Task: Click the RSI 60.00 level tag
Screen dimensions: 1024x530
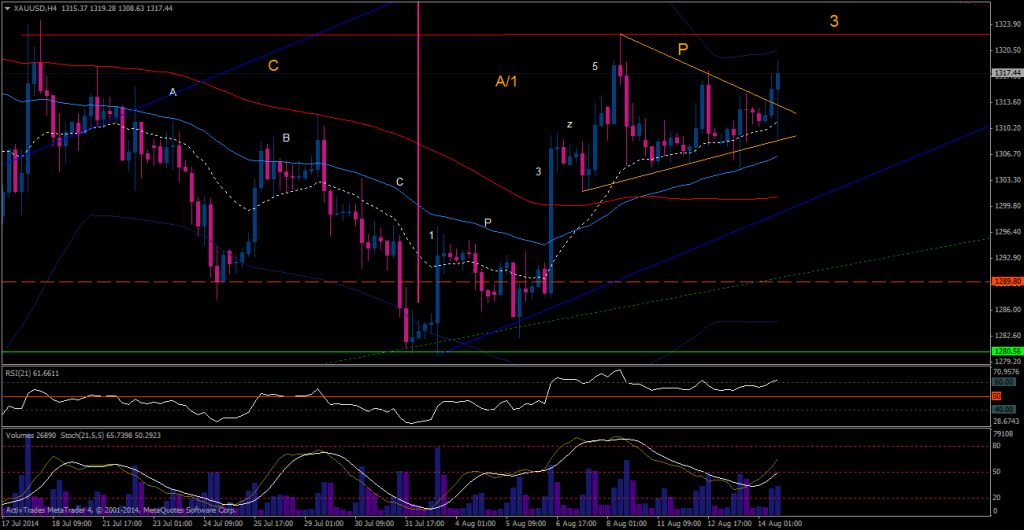Action: (x=1006, y=381)
